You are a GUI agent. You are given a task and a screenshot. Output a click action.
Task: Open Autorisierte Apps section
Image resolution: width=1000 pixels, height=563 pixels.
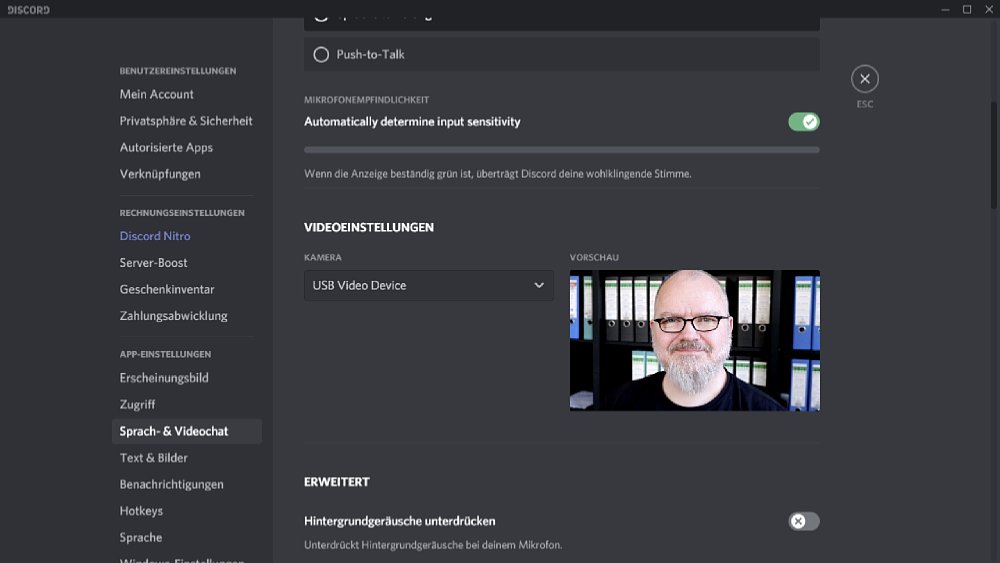pyautogui.click(x=166, y=147)
